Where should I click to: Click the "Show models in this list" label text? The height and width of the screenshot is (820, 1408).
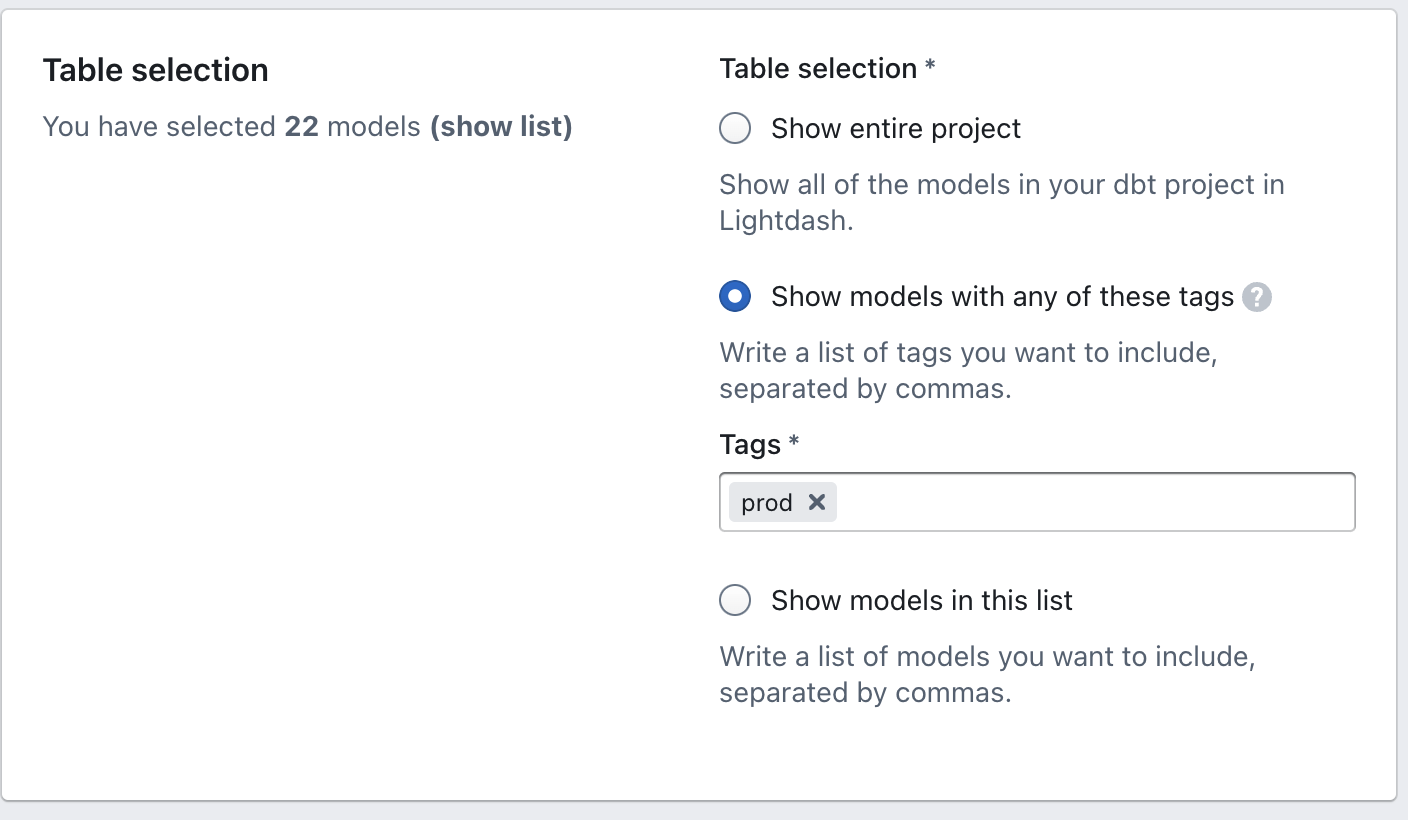tap(921, 601)
